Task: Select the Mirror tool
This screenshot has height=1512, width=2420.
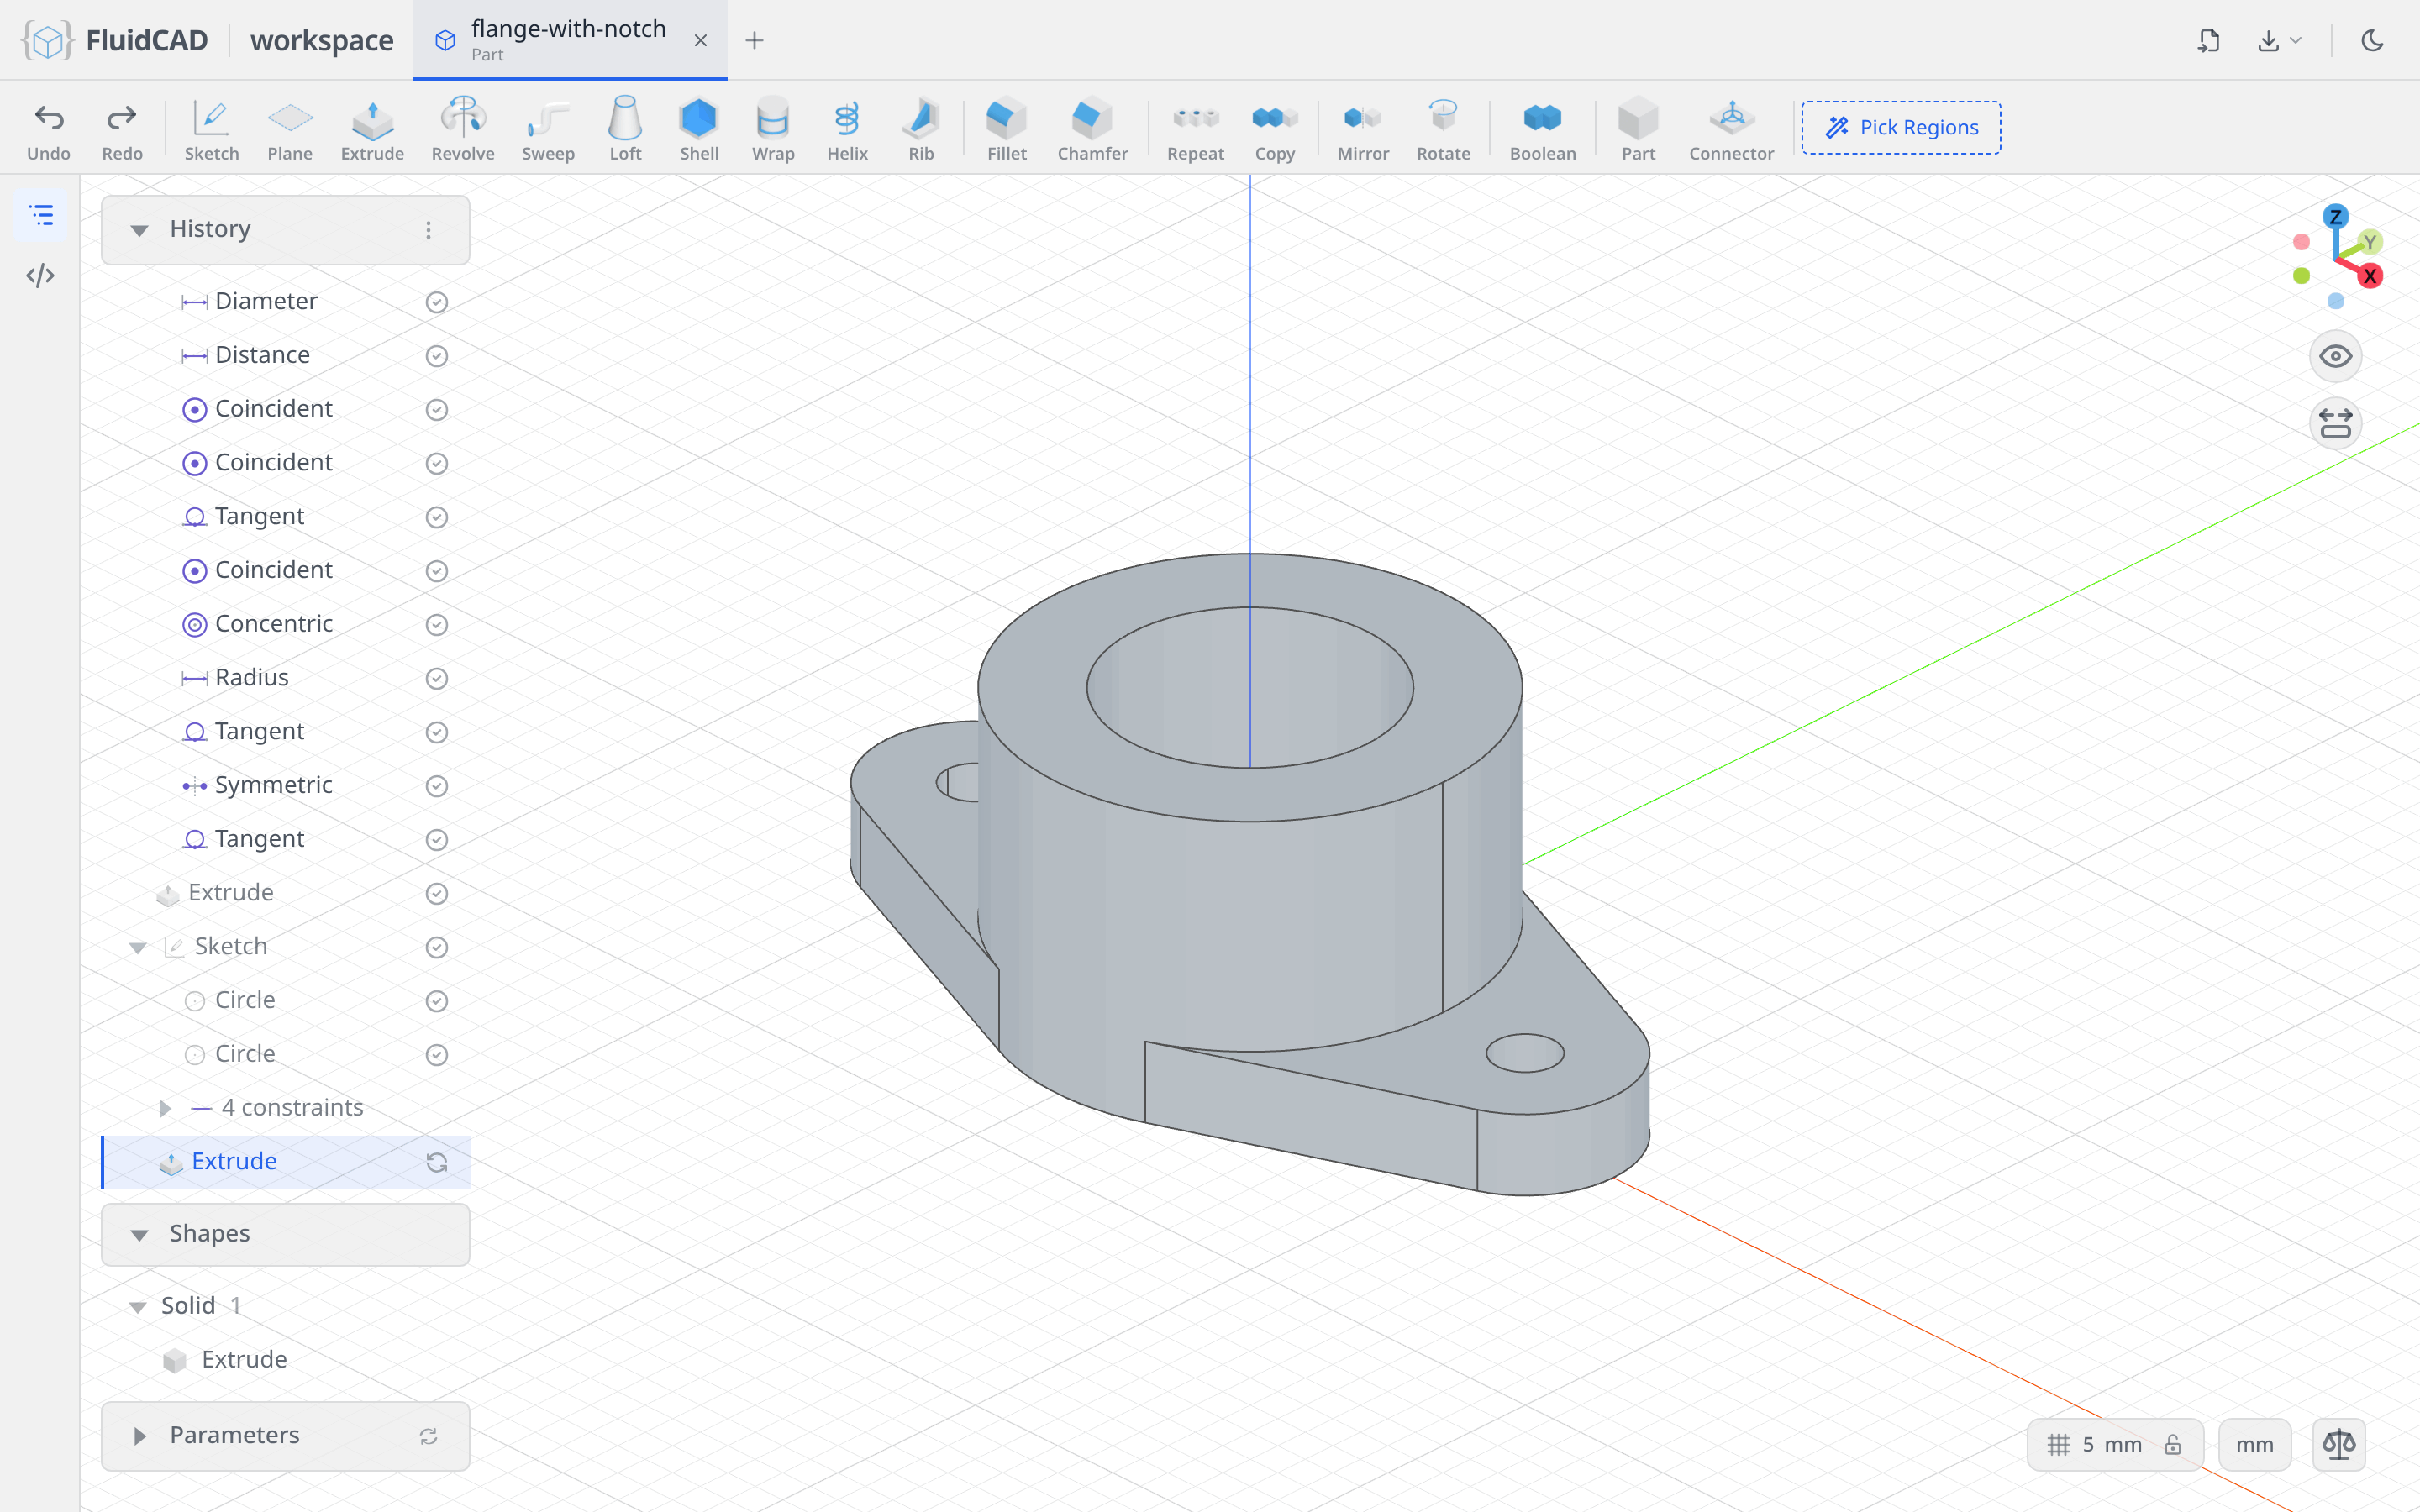Action: [x=1363, y=129]
